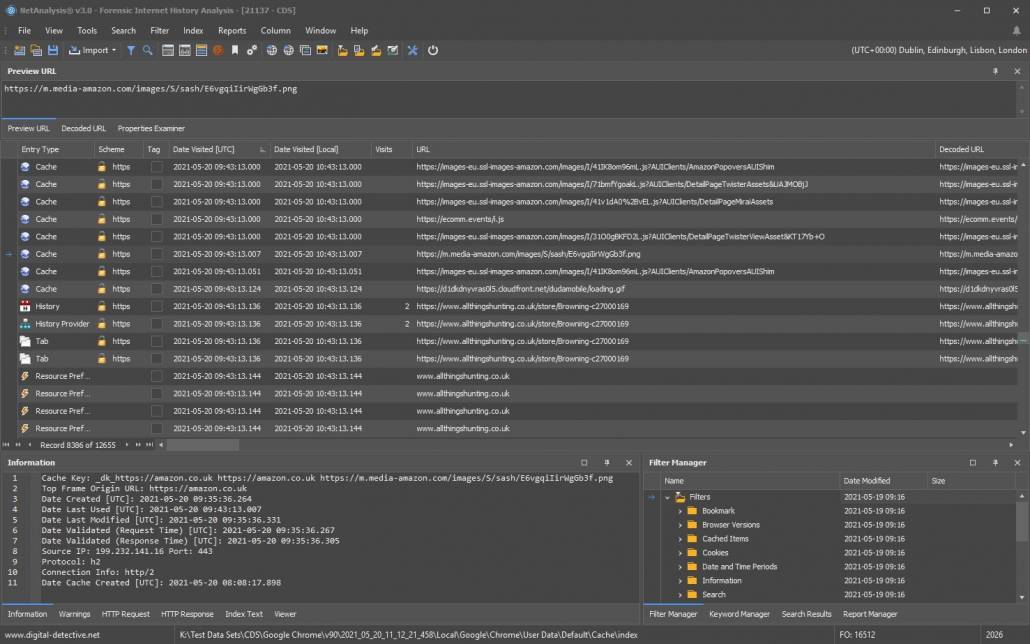Click the bookmark flag toolbar icon

[x=235, y=50]
